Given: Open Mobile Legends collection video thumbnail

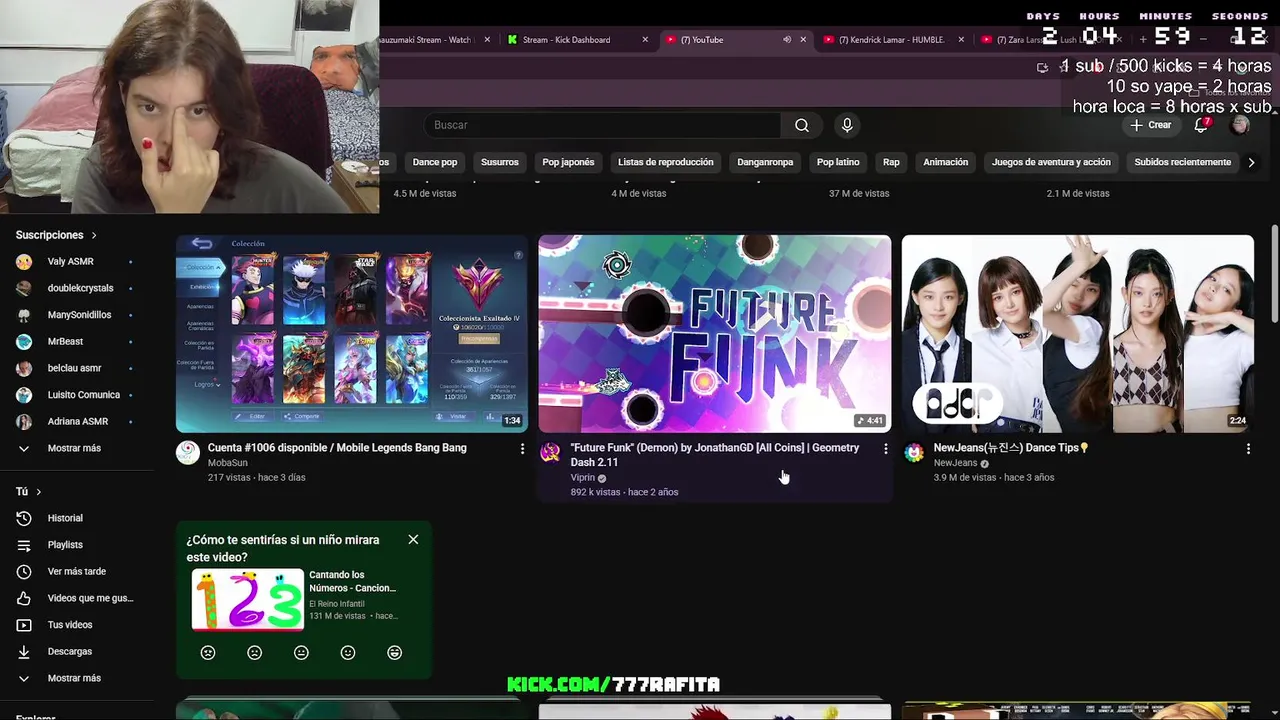Looking at the screenshot, I should click(352, 333).
